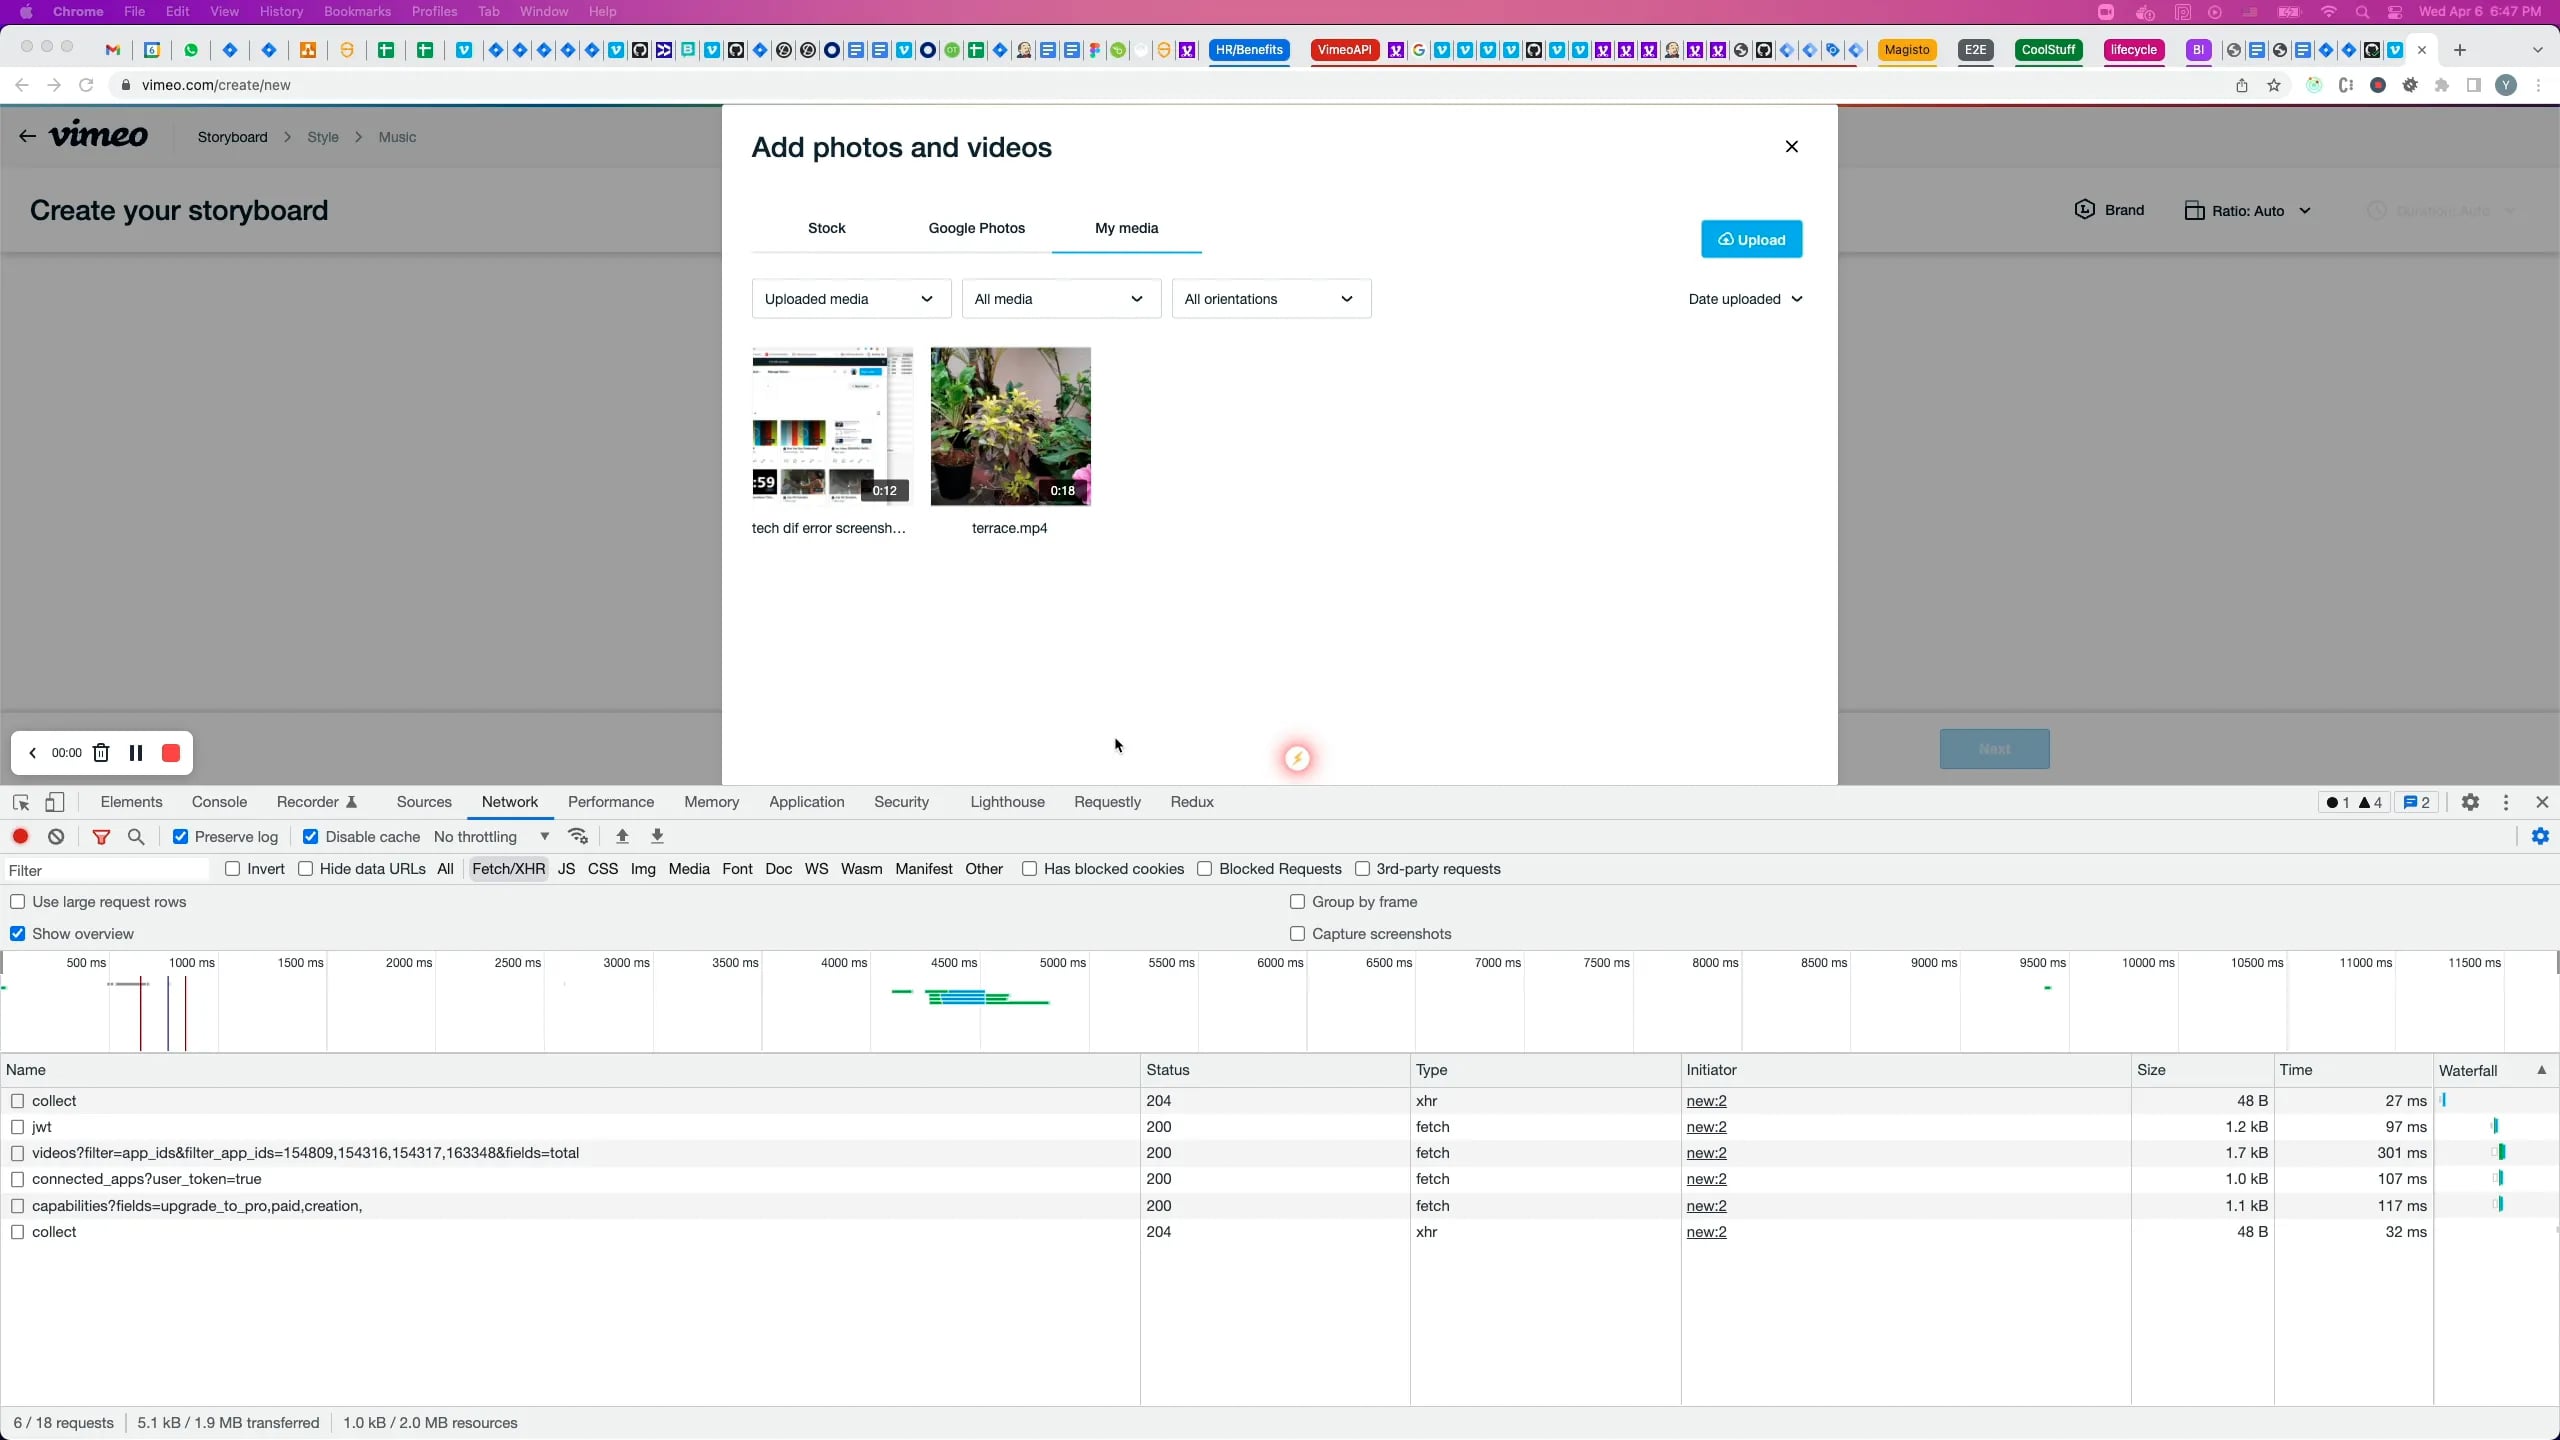Open network conditions wifi icon
This screenshot has height=1440, width=2560.
(x=578, y=836)
